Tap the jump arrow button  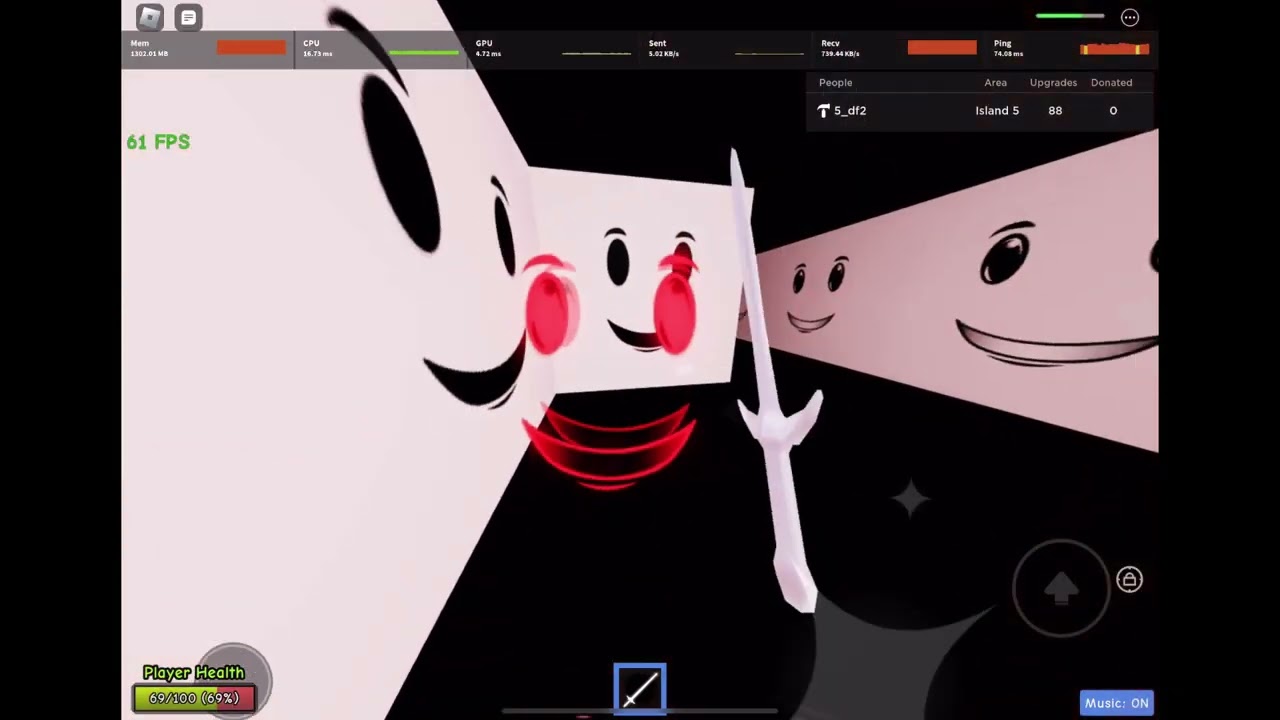pos(1061,588)
